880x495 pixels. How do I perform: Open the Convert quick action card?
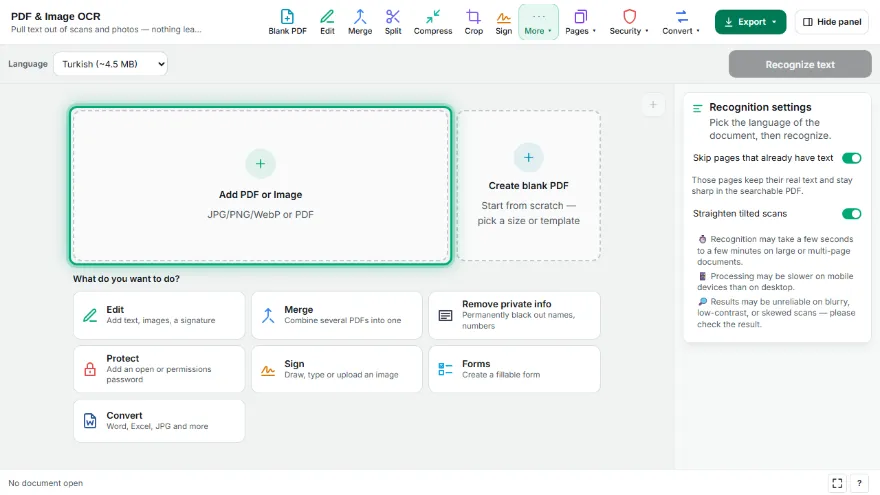click(x=159, y=421)
